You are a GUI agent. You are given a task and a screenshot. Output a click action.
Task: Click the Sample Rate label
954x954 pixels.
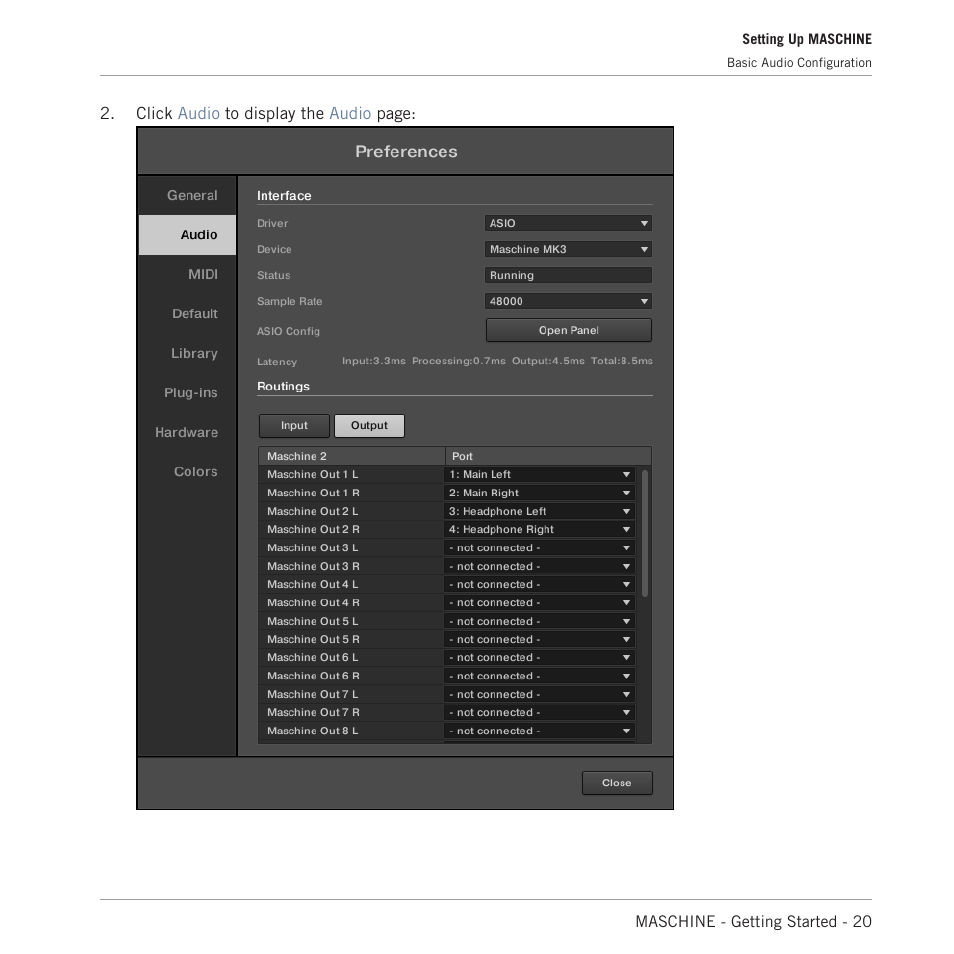click(290, 301)
